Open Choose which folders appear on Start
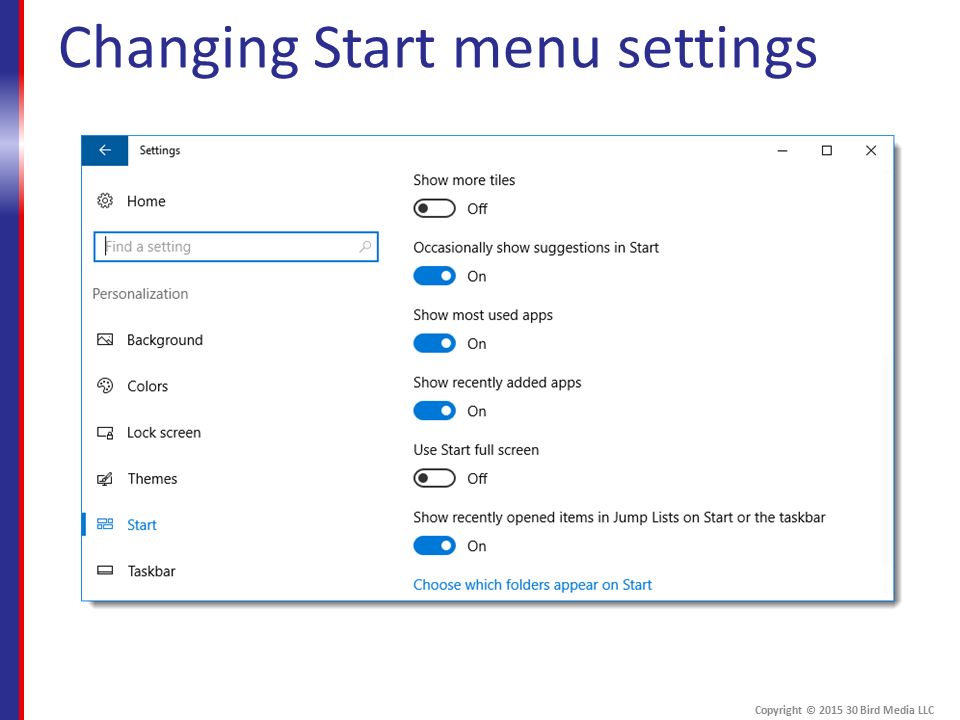The height and width of the screenshot is (720, 960). coord(532,585)
